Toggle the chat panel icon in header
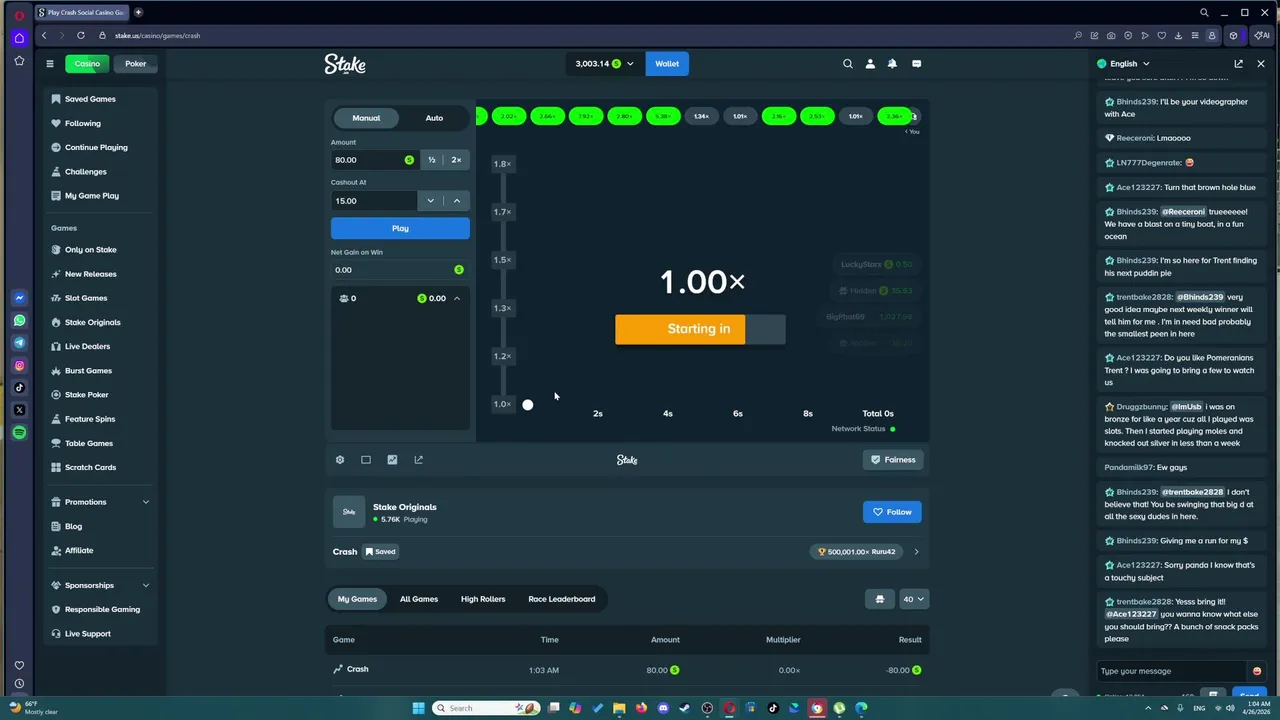The image size is (1280, 720). [916, 64]
